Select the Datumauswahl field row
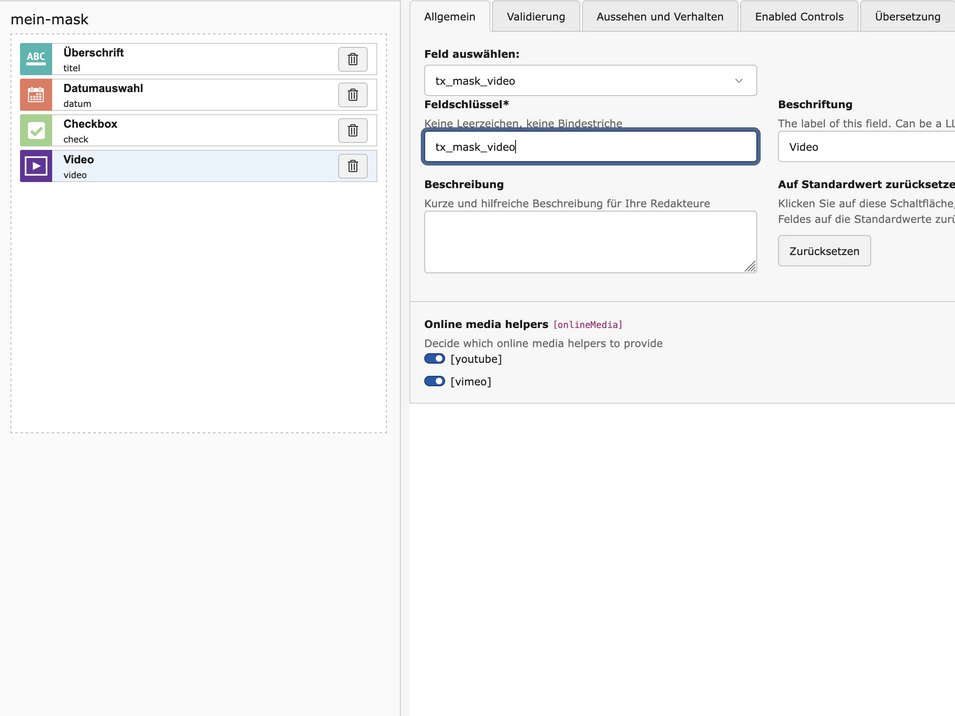The image size is (955, 716). pos(199,95)
